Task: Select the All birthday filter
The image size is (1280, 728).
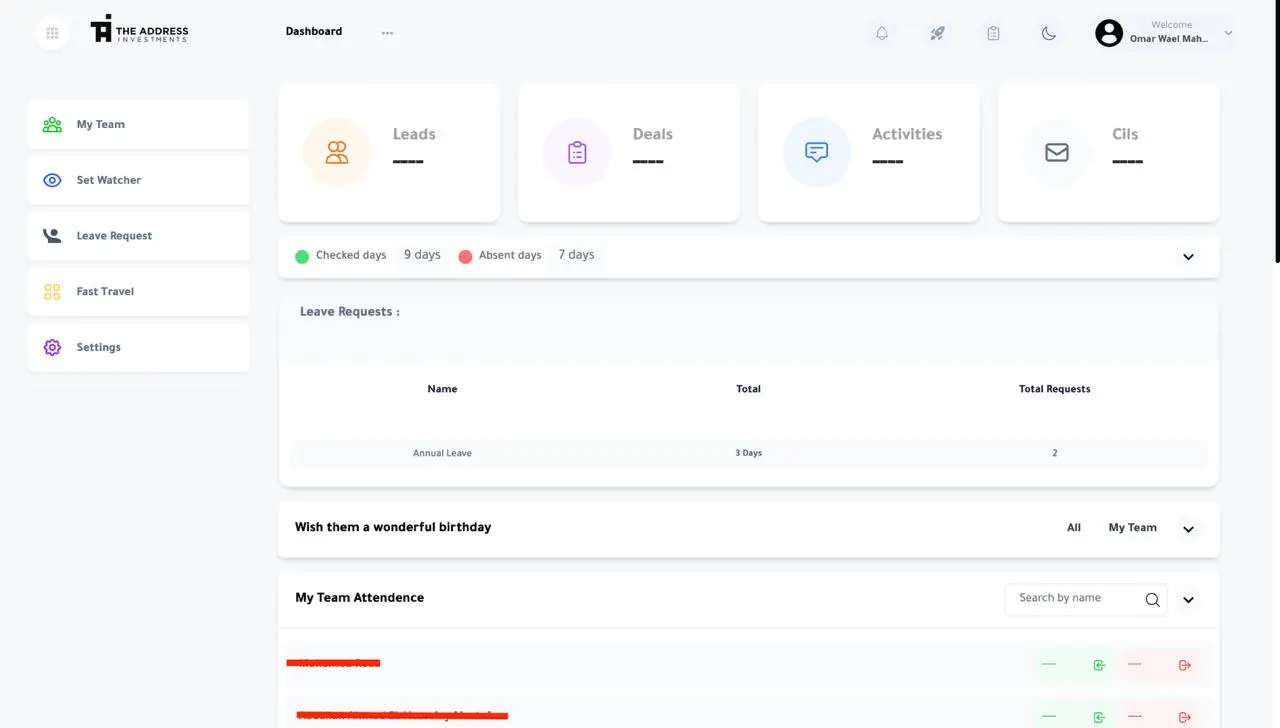Action: [1073, 528]
